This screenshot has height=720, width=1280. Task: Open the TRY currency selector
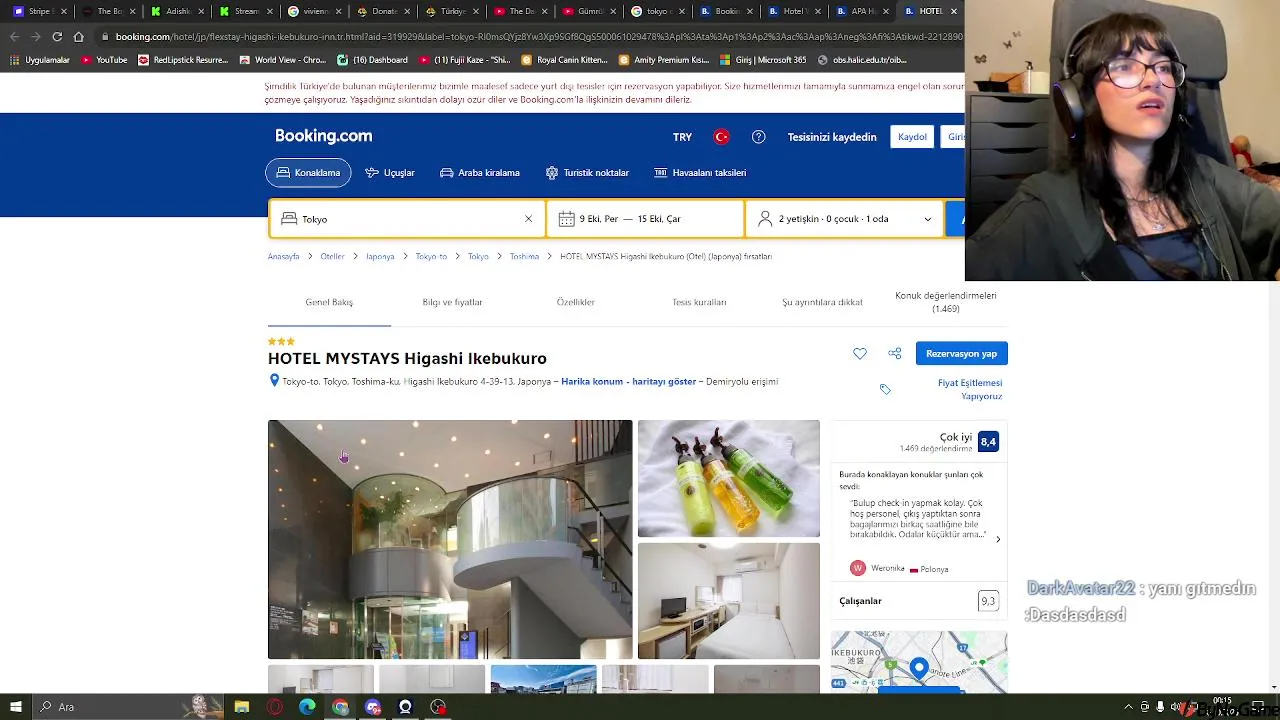tap(682, 137)
